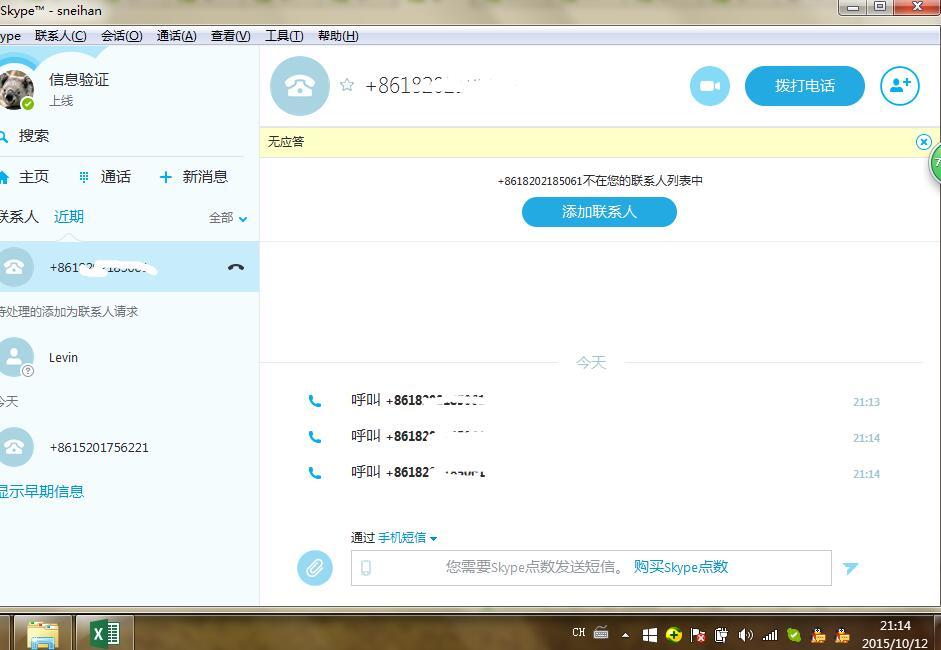This screenshot has width=941, height=650.
Task: Dismiss the 无应答 notification bar
Action: click(x=923, y=142)
